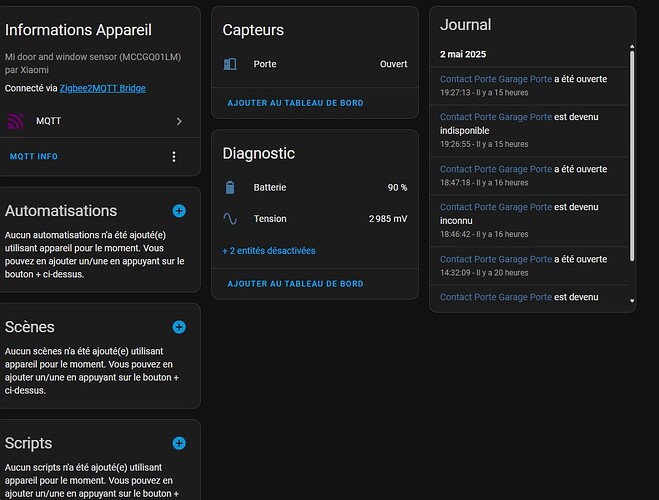Click the Journal scrollbar thumb
This screenshot has width=659, height=500.
pyautogui.click(x=632, y=156)
